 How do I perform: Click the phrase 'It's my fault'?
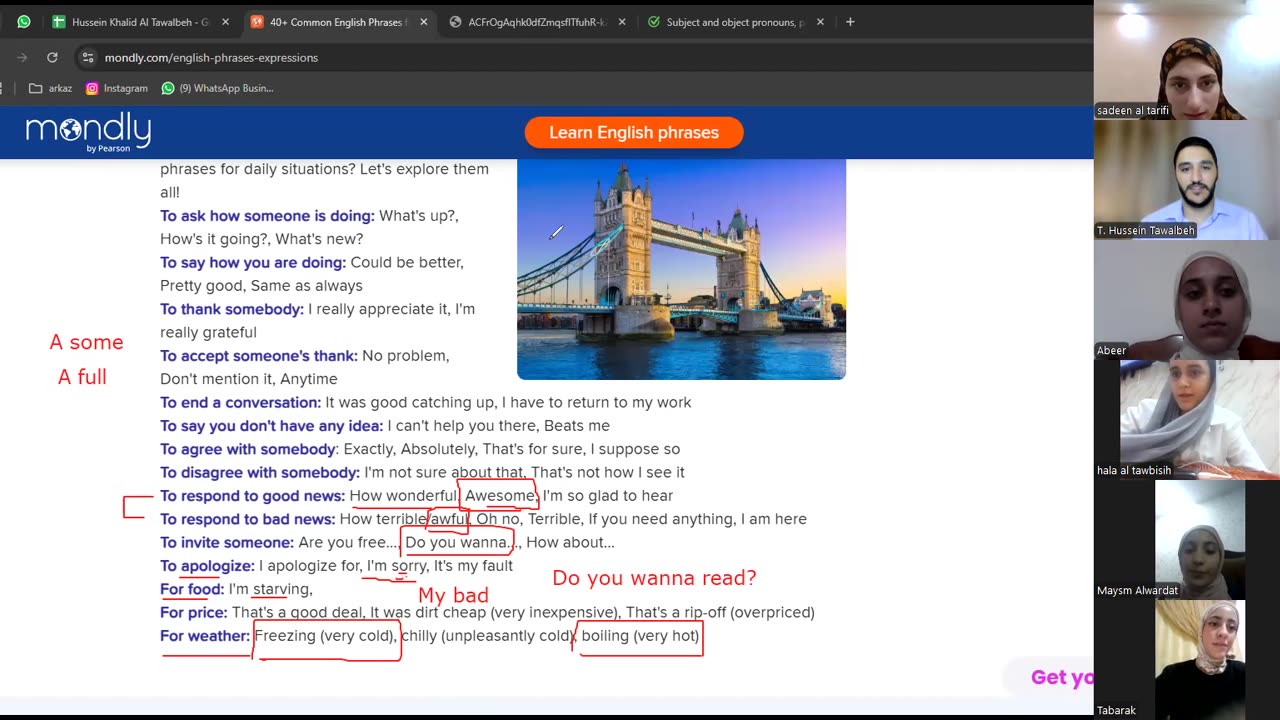coord(473,566)
